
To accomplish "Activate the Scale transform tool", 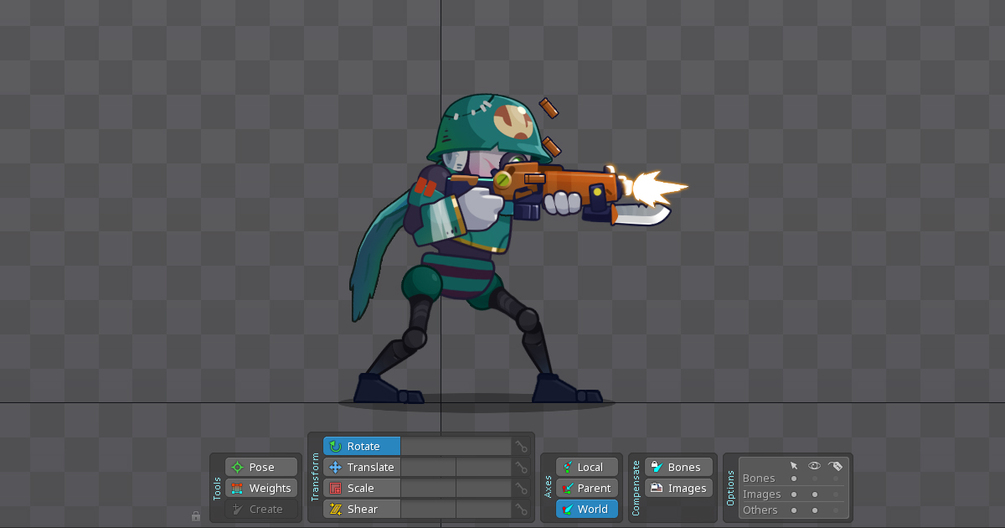I will tap(361, 488).
